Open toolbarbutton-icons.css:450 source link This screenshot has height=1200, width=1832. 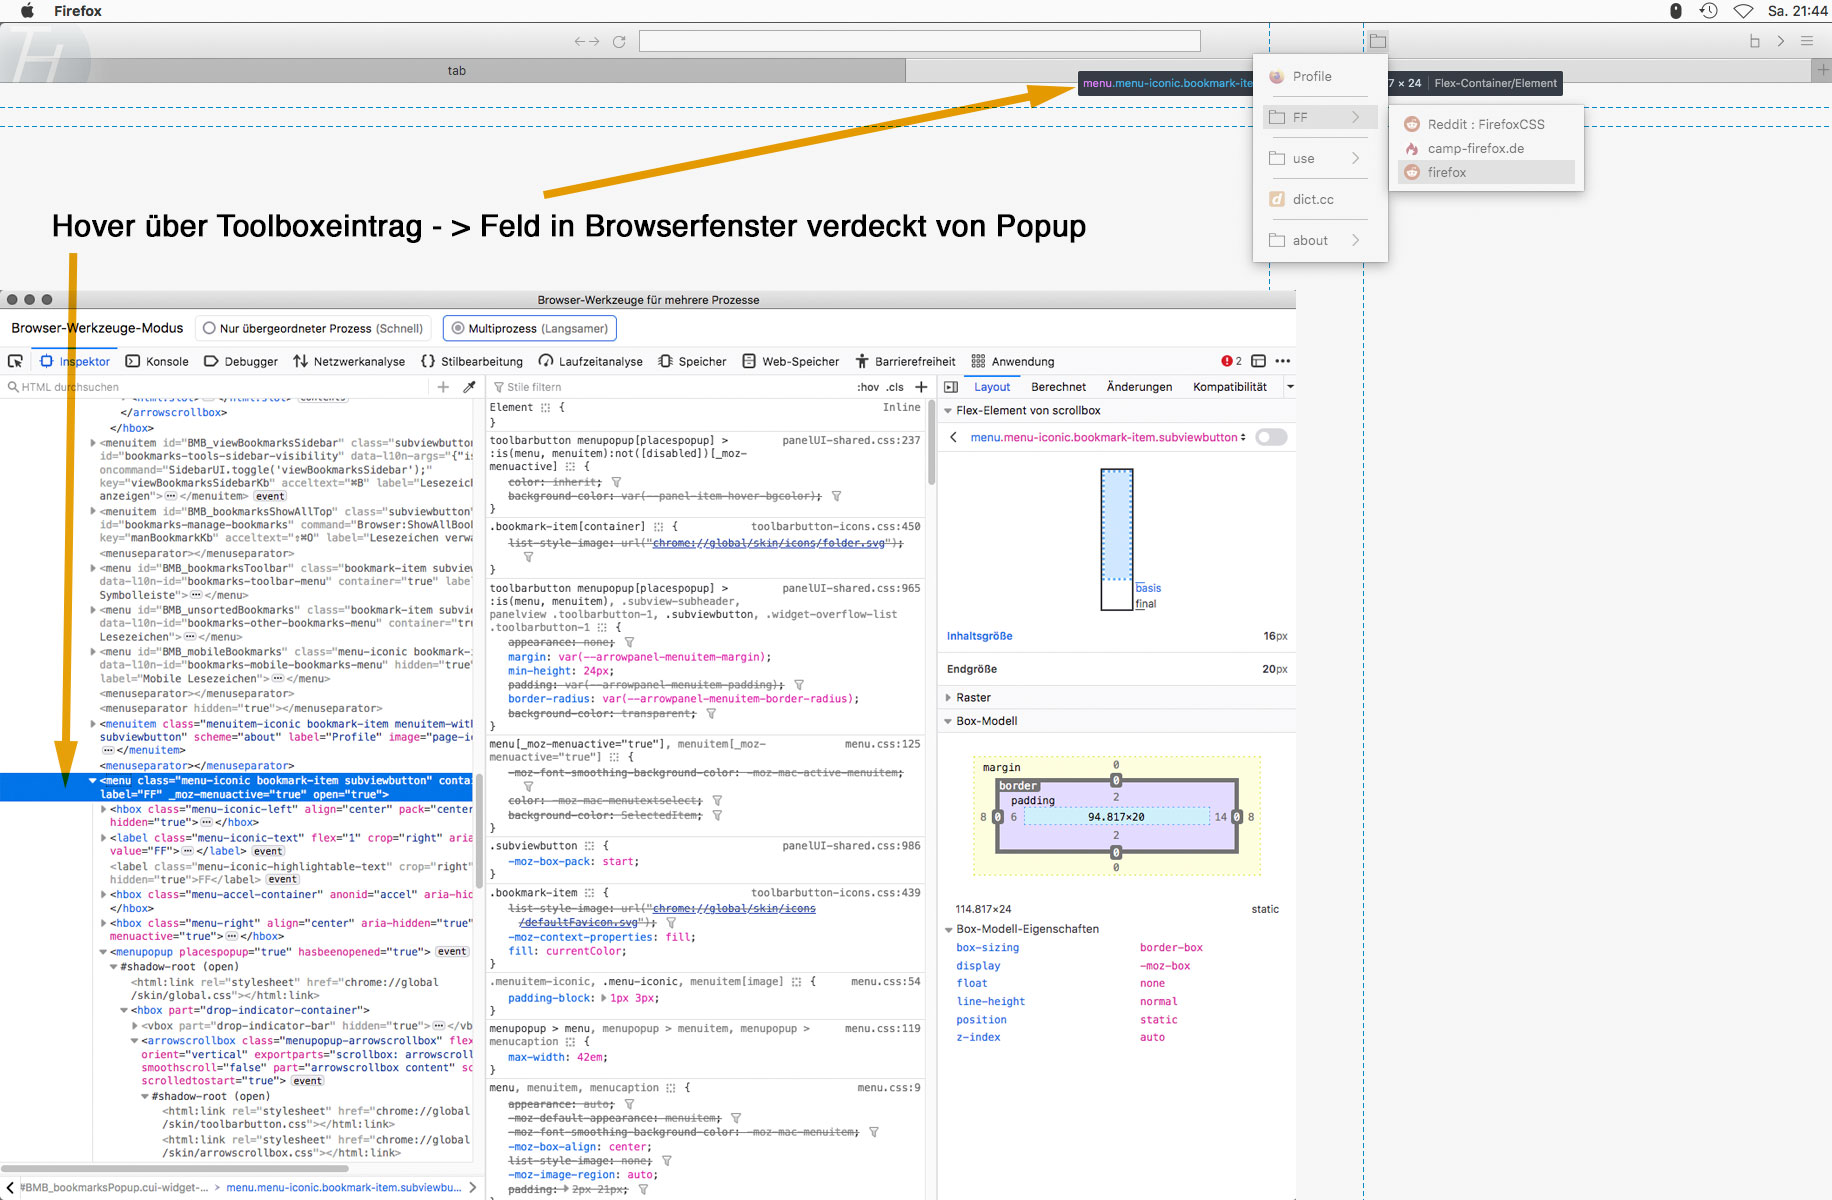coord(836,526)
